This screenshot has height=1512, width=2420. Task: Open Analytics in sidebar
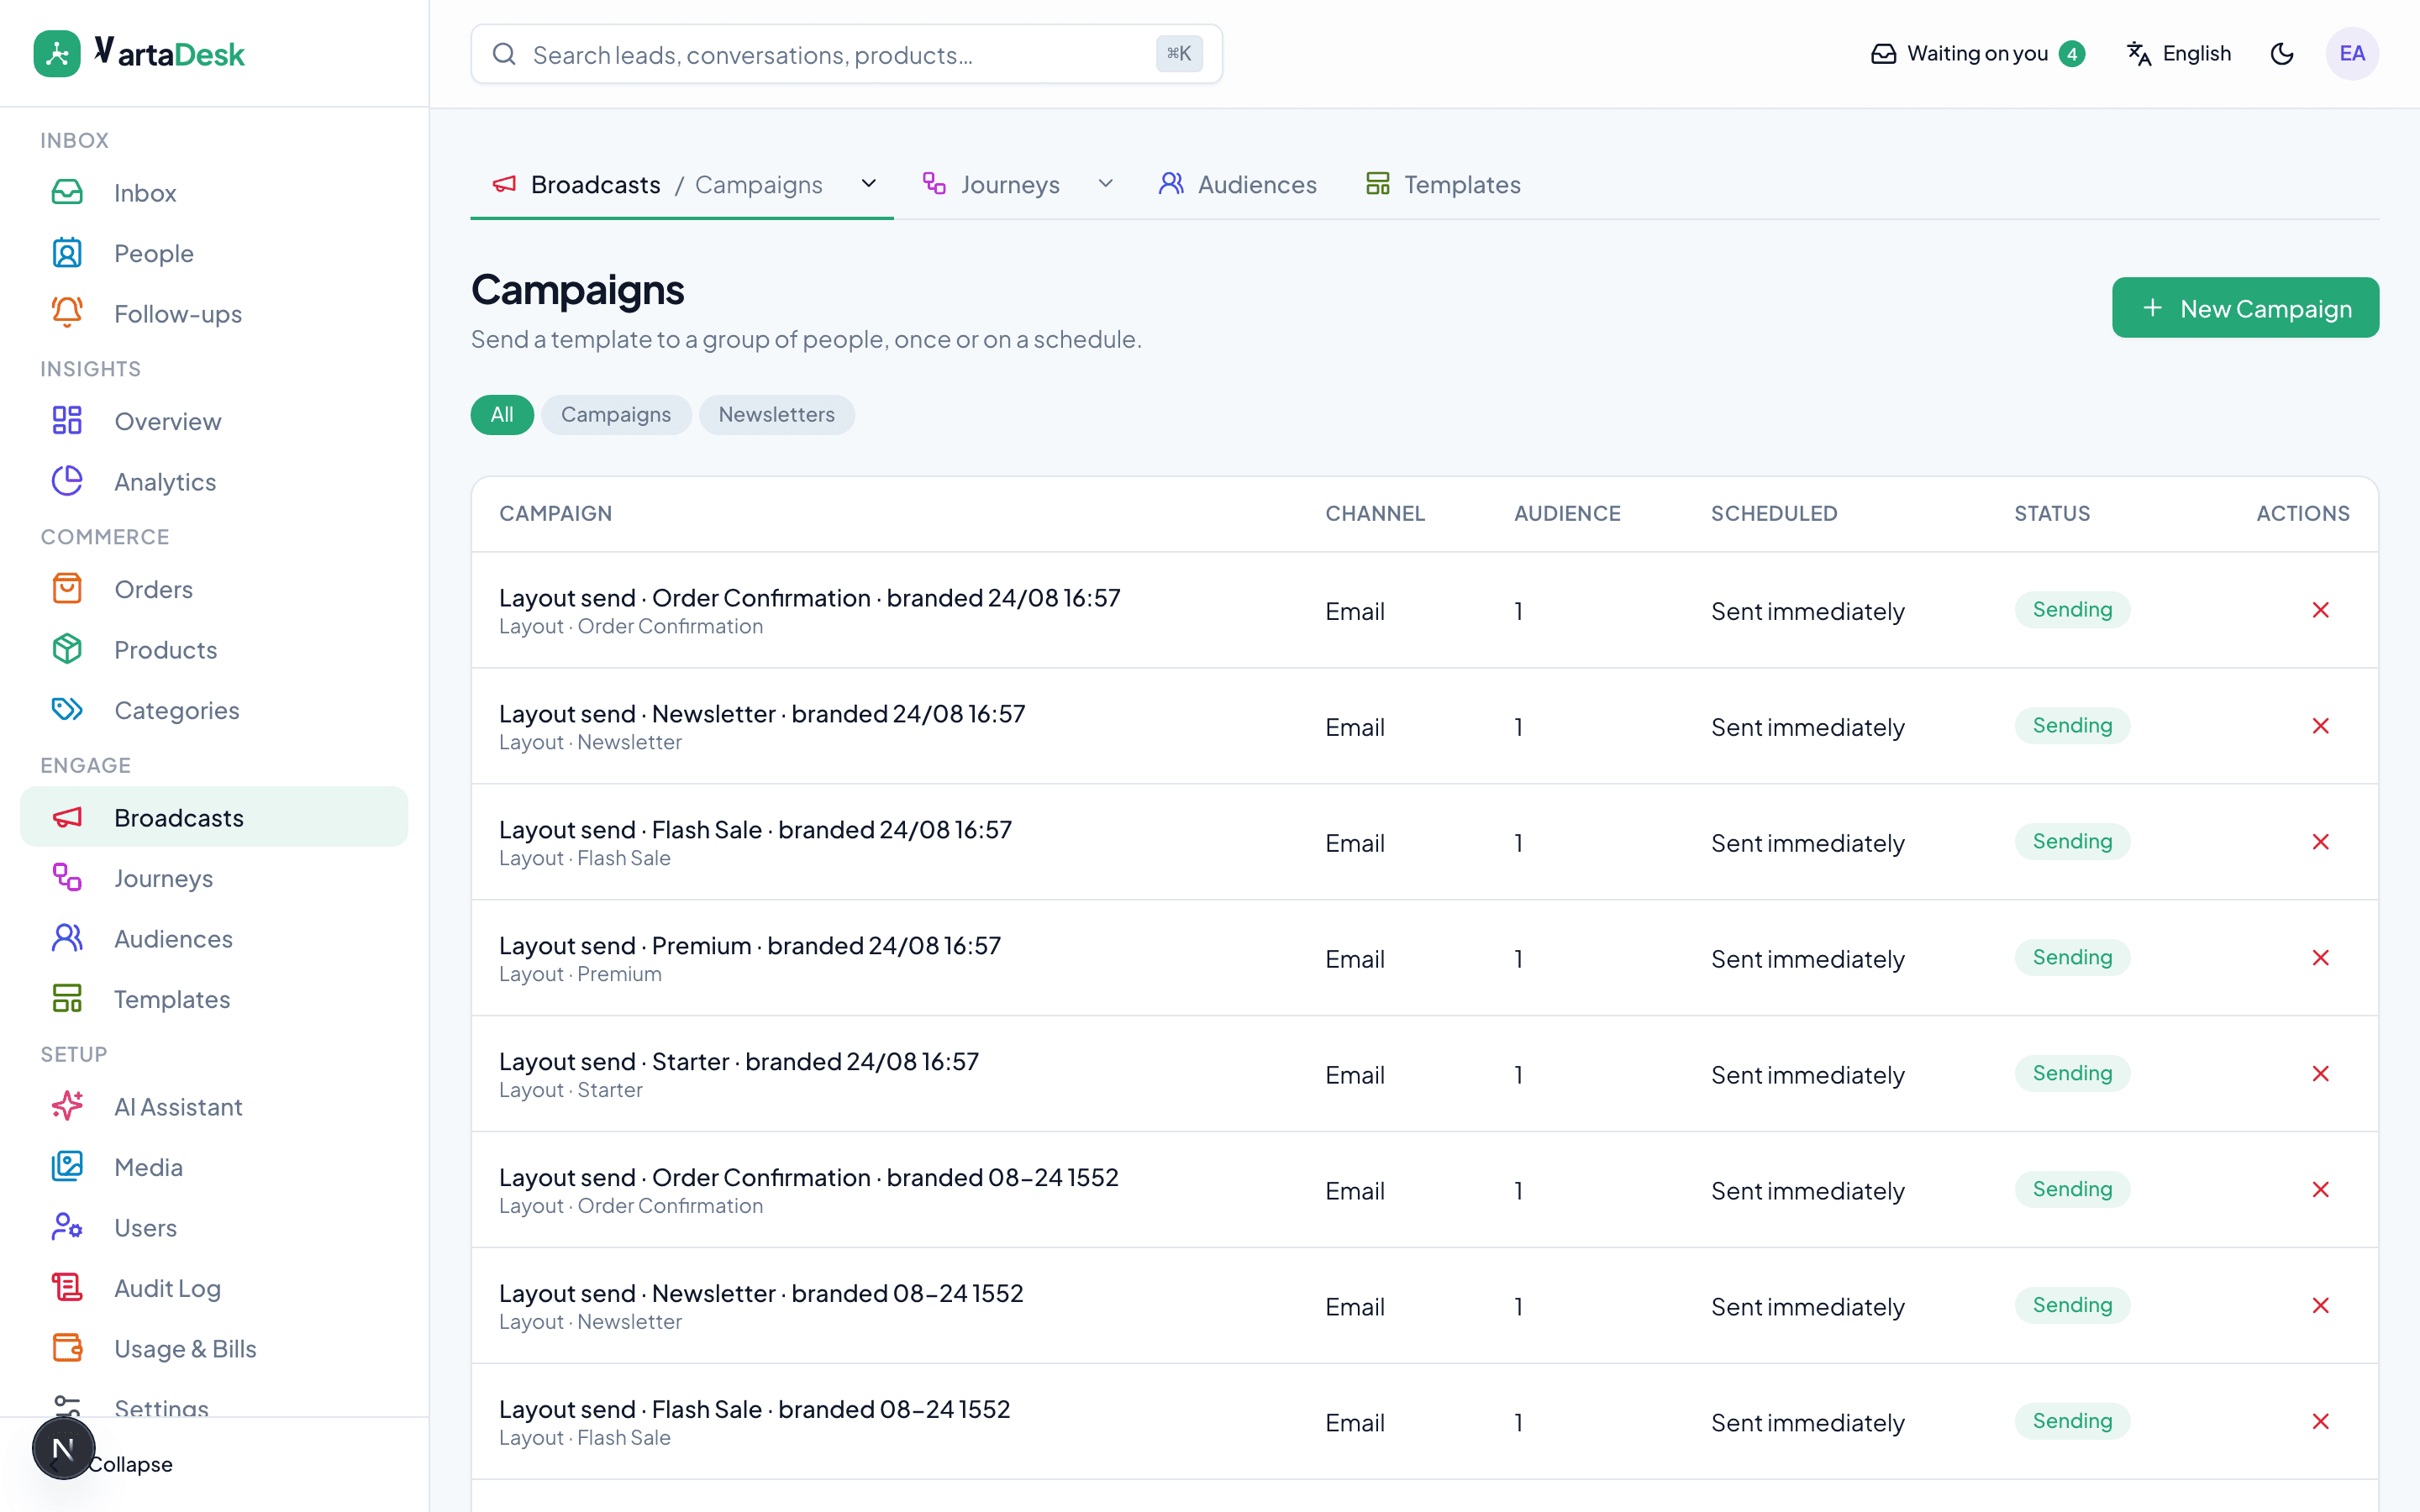[214, 482]
